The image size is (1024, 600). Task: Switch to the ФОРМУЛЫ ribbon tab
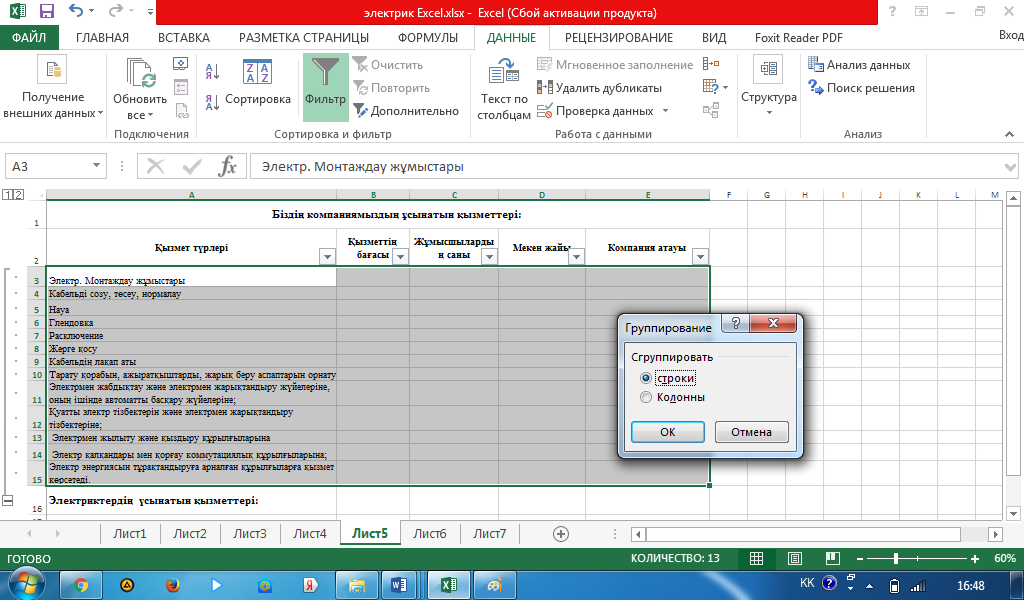[x=428, y=38]
